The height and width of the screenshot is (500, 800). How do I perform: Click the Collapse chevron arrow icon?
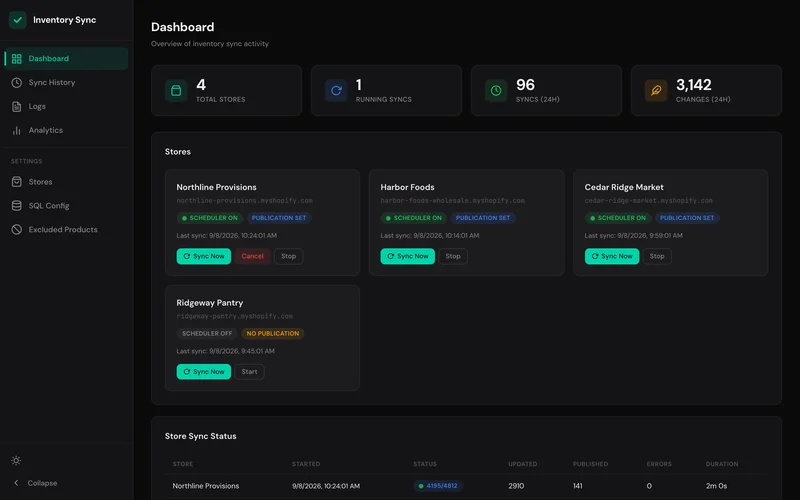pyautogui.click(x=16, y=483)
